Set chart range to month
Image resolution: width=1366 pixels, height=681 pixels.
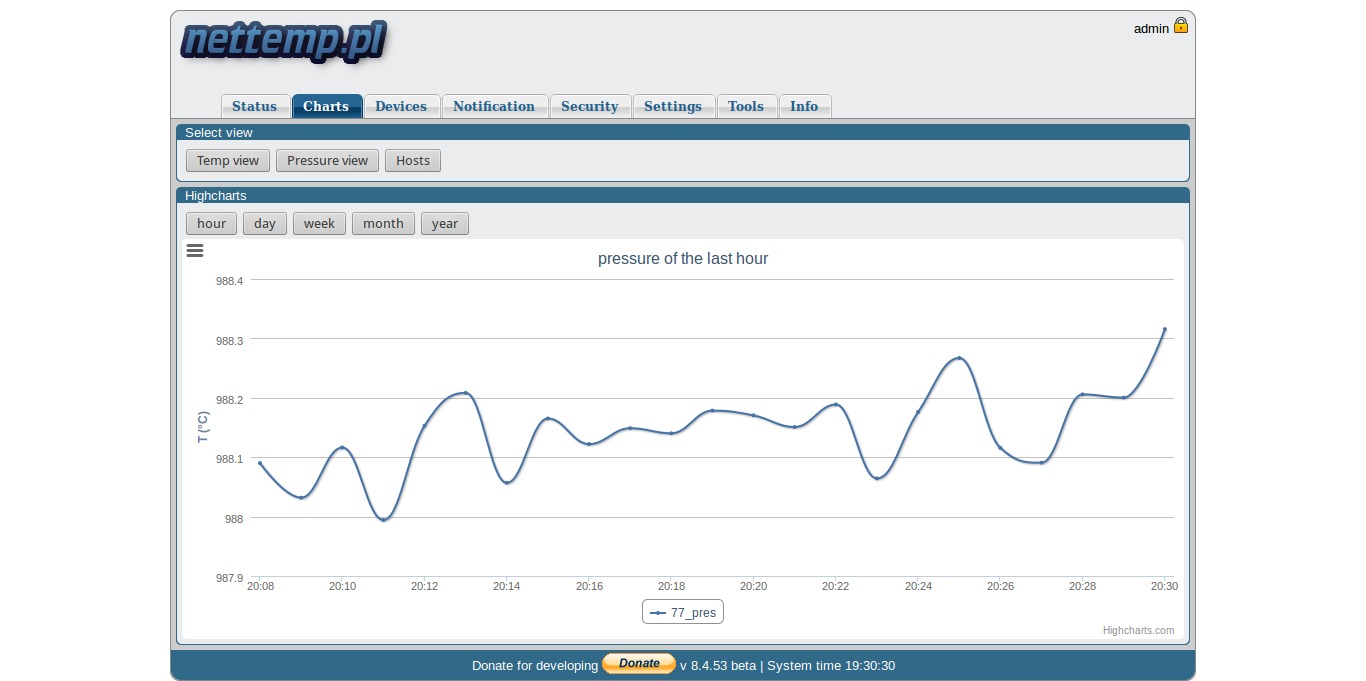coord(383,224)
